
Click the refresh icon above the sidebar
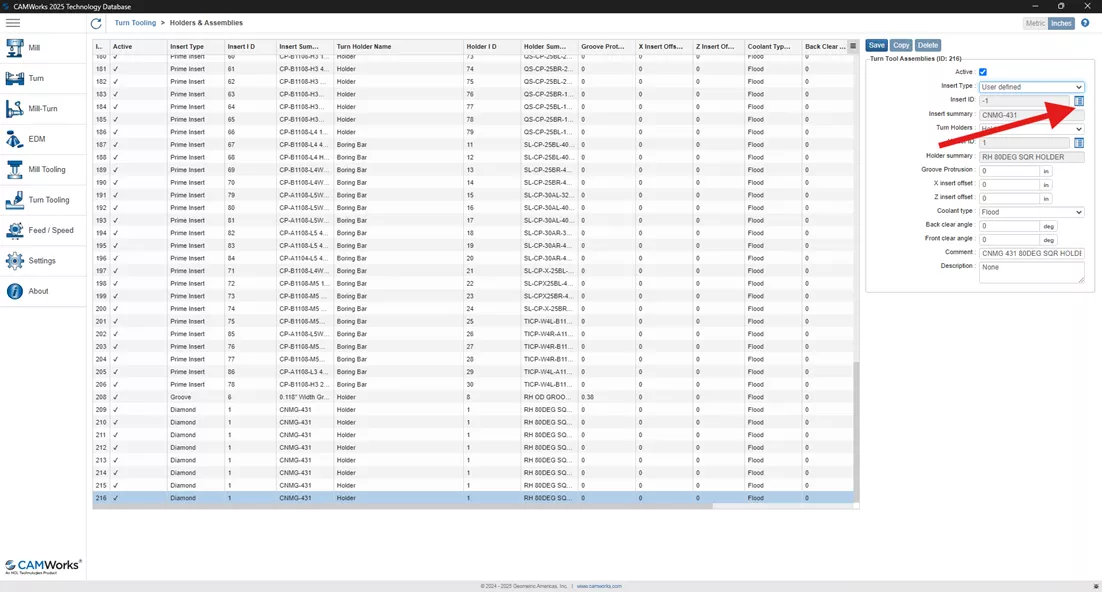coord(94,22)
